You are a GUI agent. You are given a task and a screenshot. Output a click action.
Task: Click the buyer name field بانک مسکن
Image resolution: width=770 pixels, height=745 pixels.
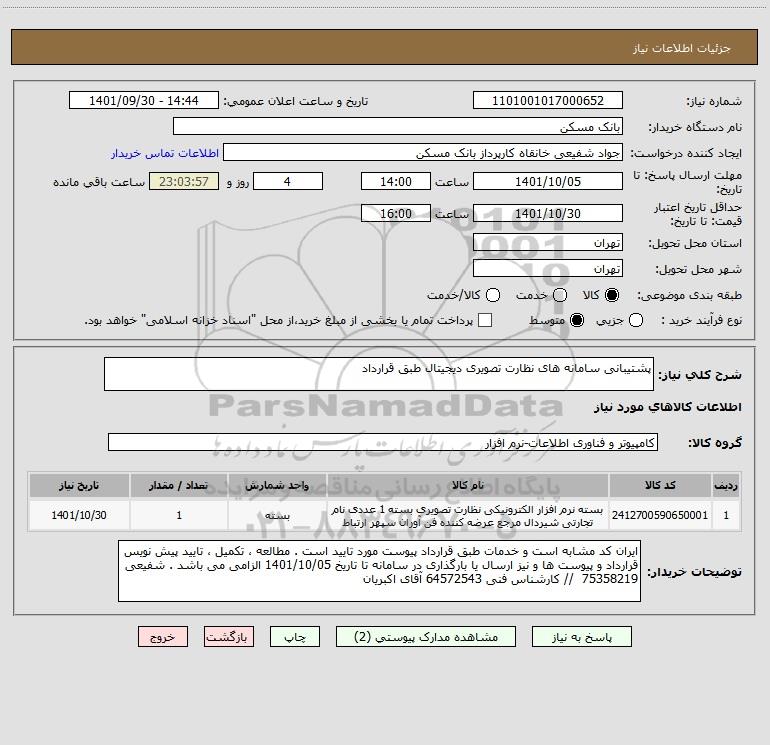click(398, 127)
